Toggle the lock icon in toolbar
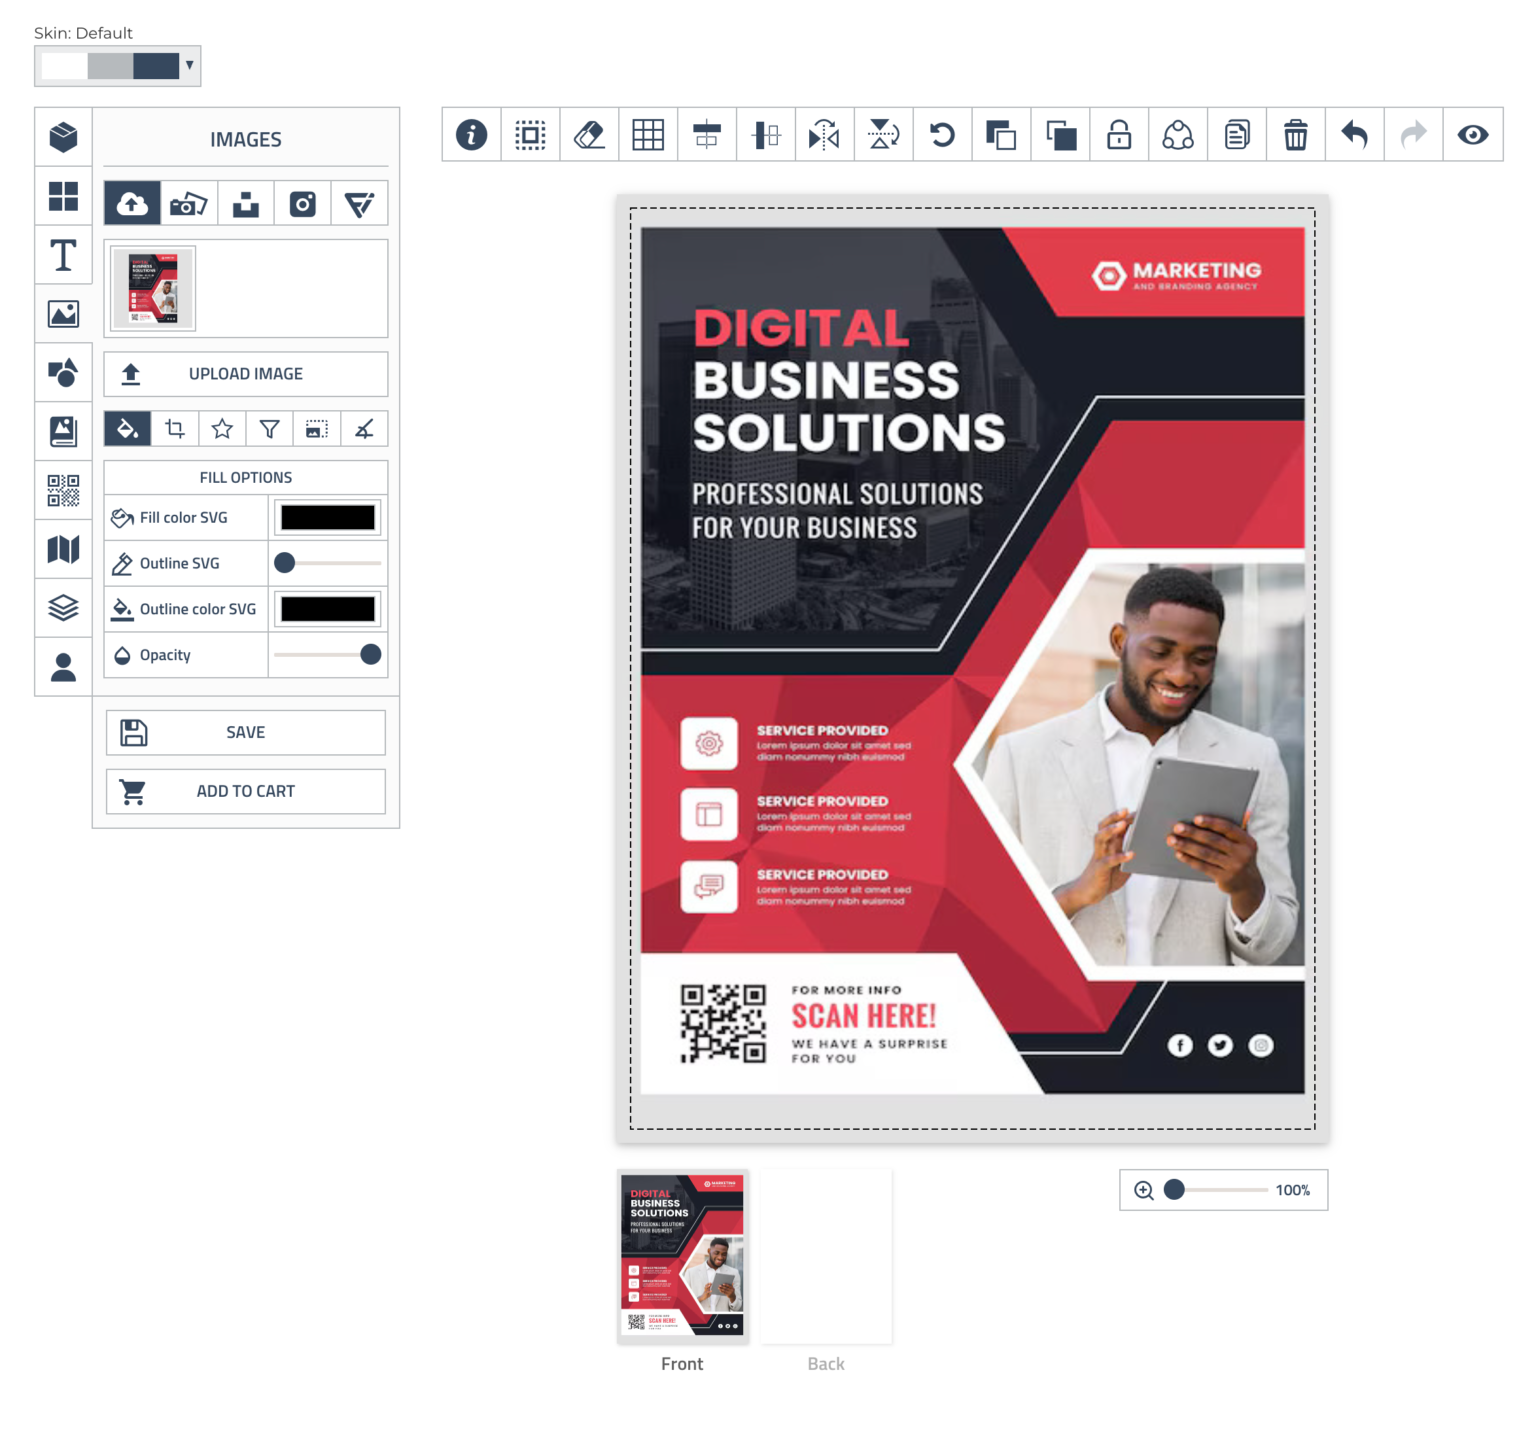The height and width of the screenshot is (1434, 1536). tap(1119, 135)
